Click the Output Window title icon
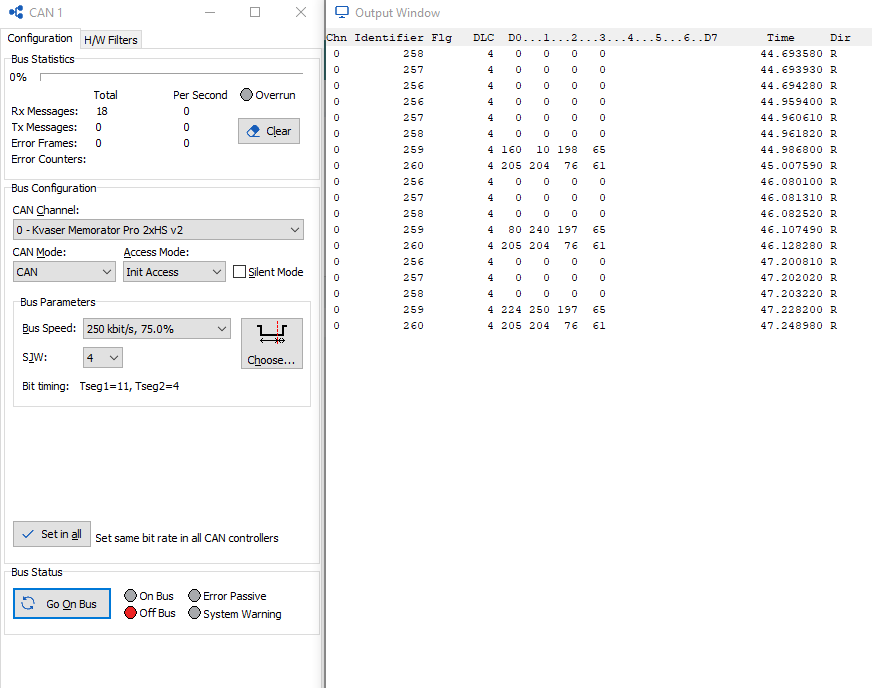The height and width of the screenshot is (688, 872). coord(340,12)
